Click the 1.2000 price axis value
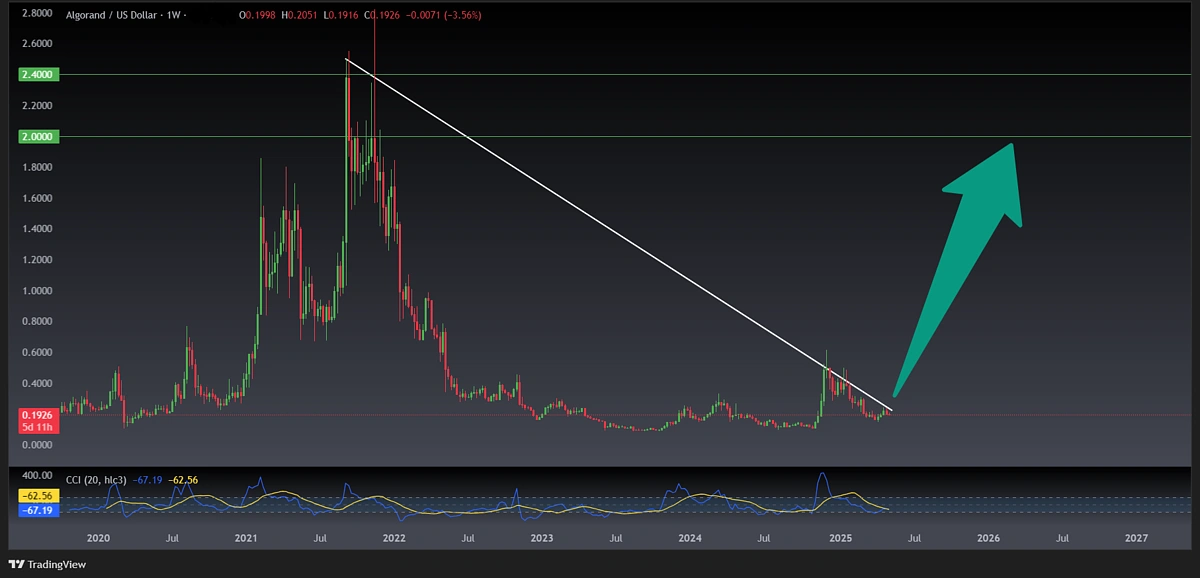1200x578 pixels. tap(37, 260)
